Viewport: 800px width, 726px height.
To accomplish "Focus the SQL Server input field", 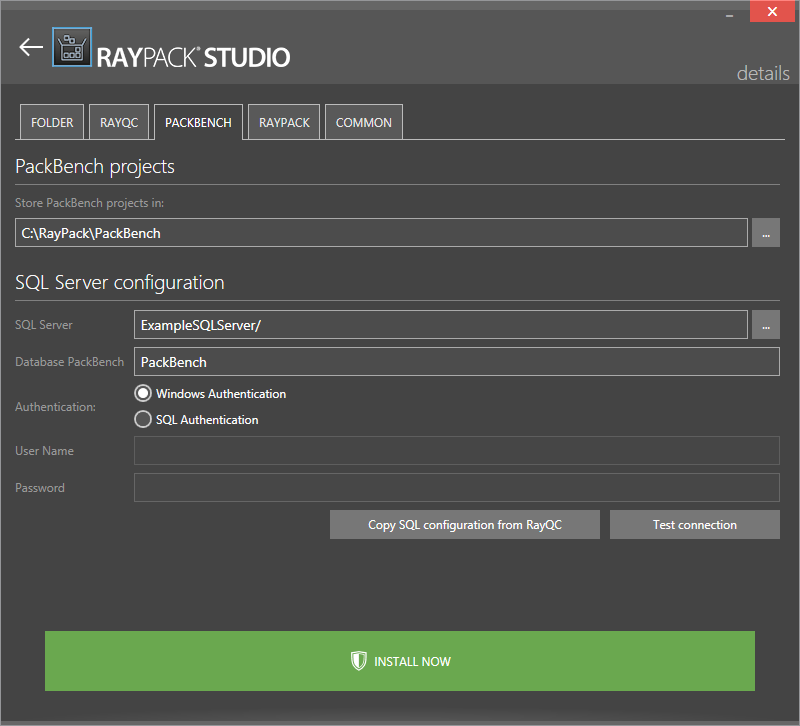I will pos(440,325).
